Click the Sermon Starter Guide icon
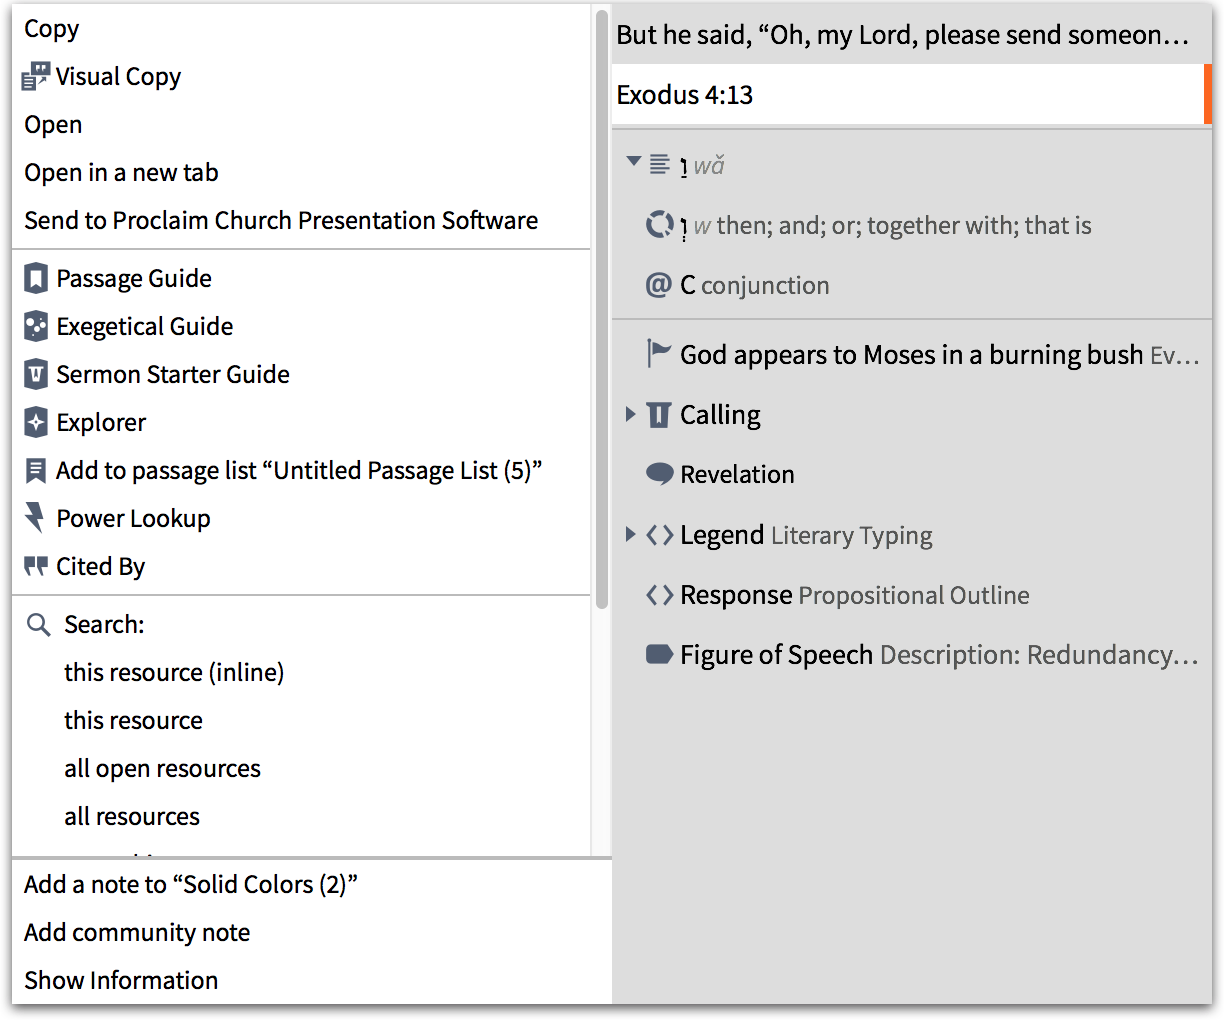 [36, 374]
